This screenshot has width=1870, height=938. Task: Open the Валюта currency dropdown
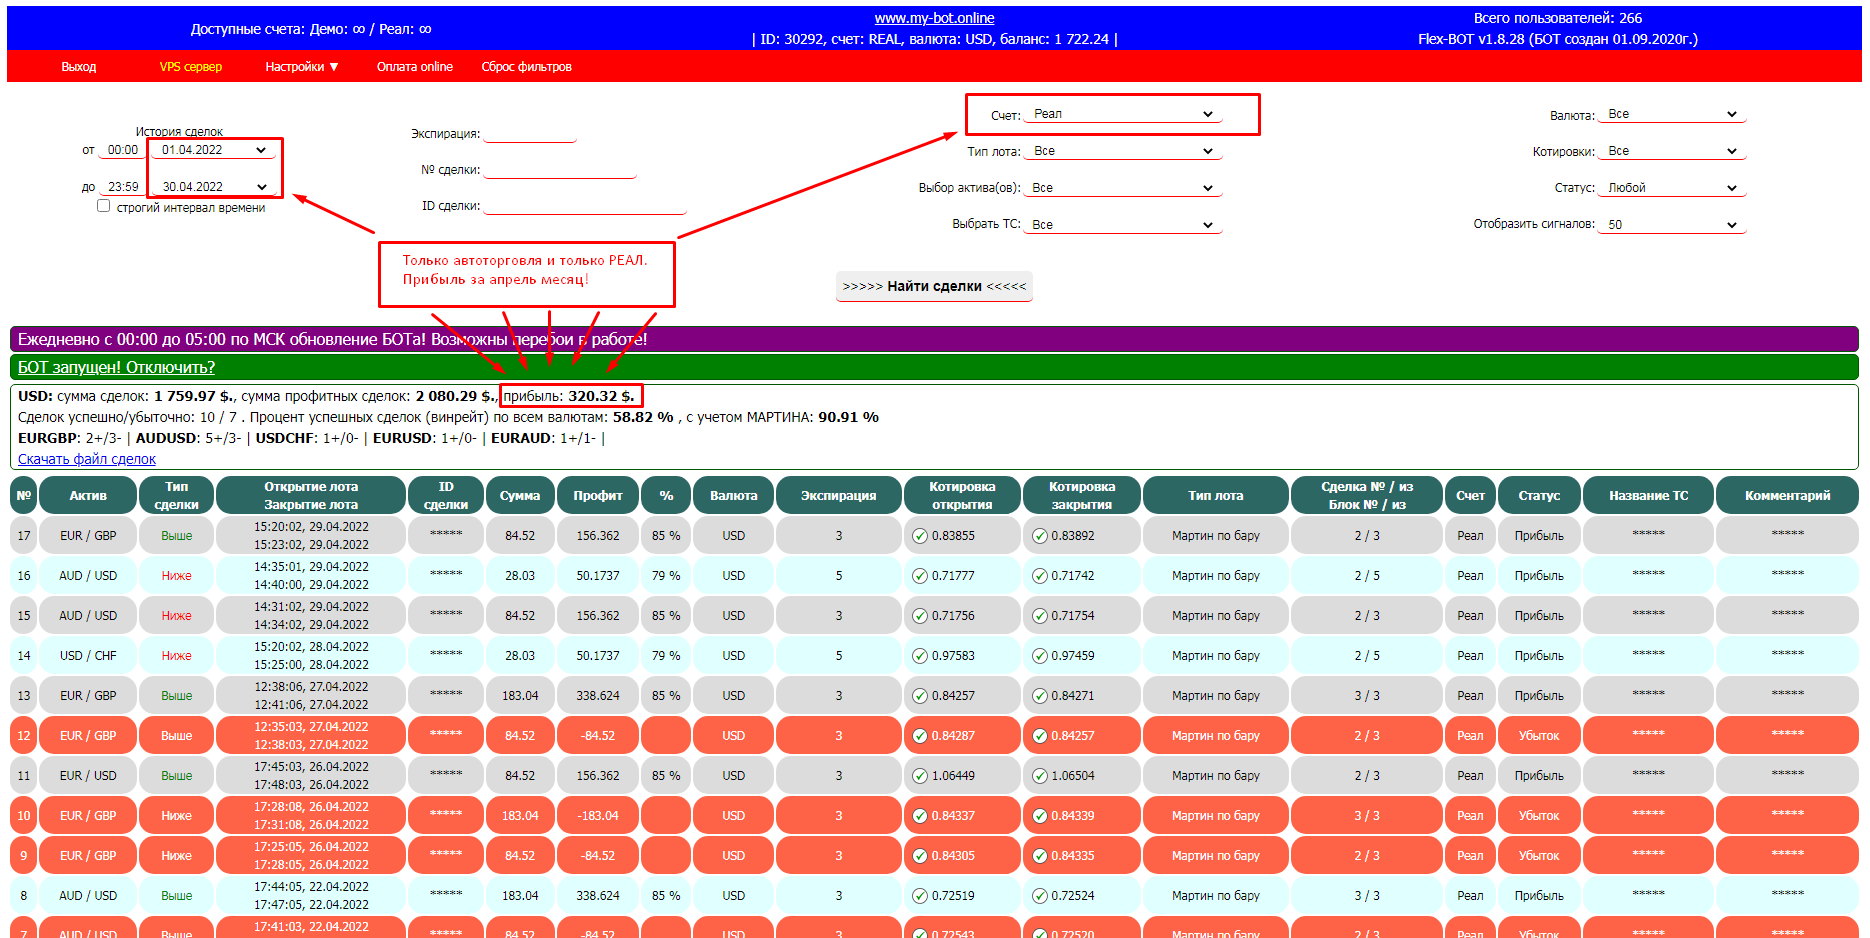[1672, 114]
